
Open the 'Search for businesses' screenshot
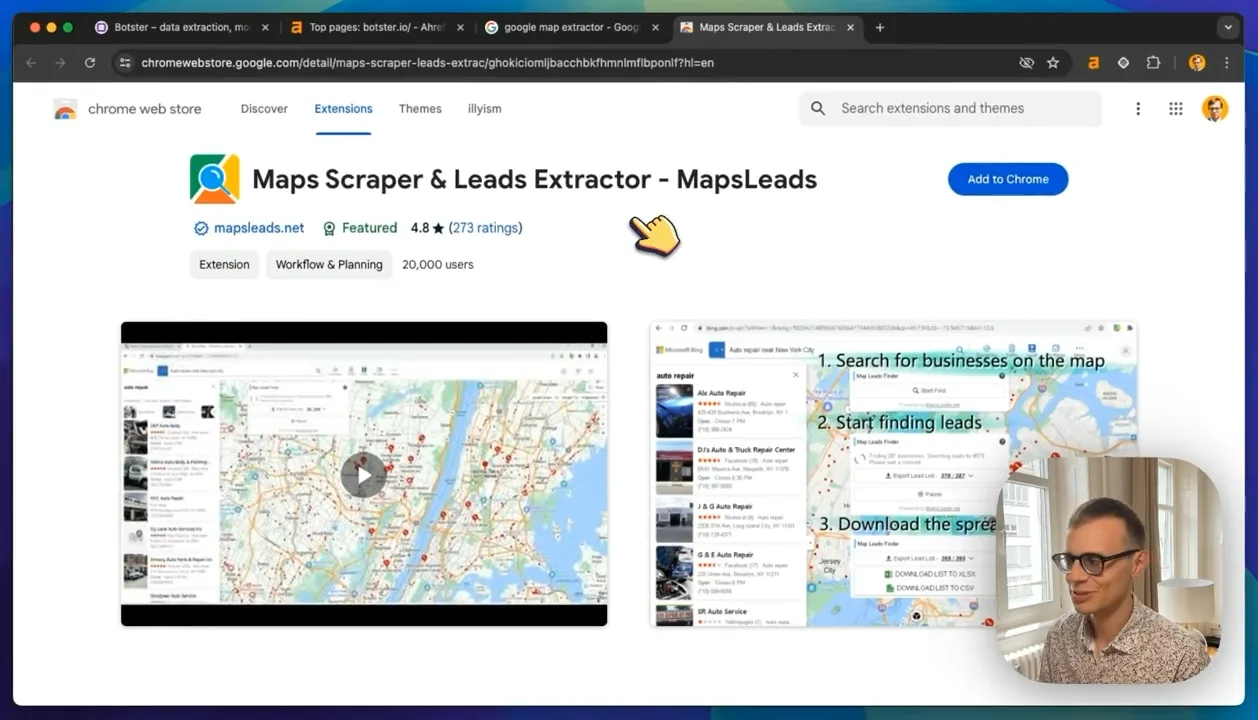click(893, 474)
